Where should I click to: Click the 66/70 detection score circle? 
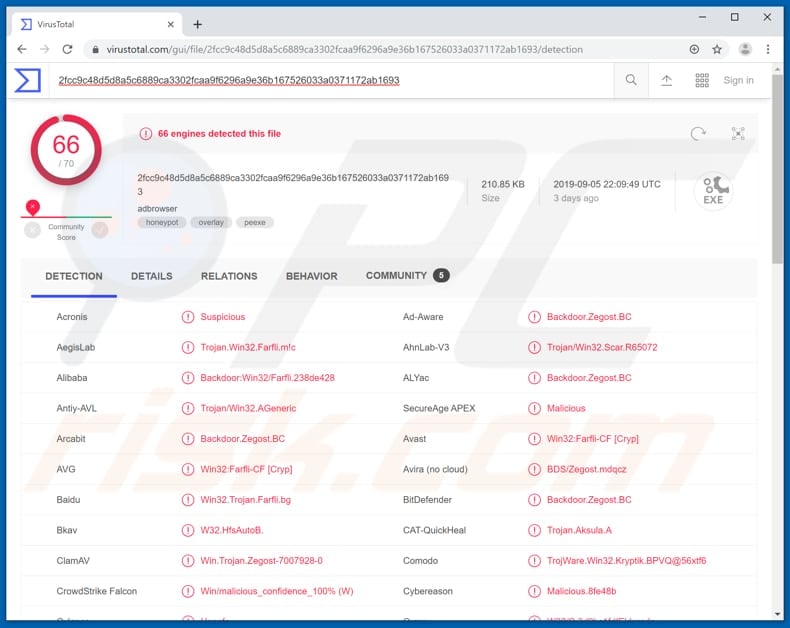(x=66, y=150)
